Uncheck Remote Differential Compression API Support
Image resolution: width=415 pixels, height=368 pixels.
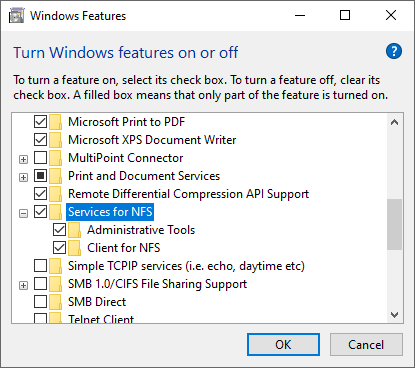point(40,194)
